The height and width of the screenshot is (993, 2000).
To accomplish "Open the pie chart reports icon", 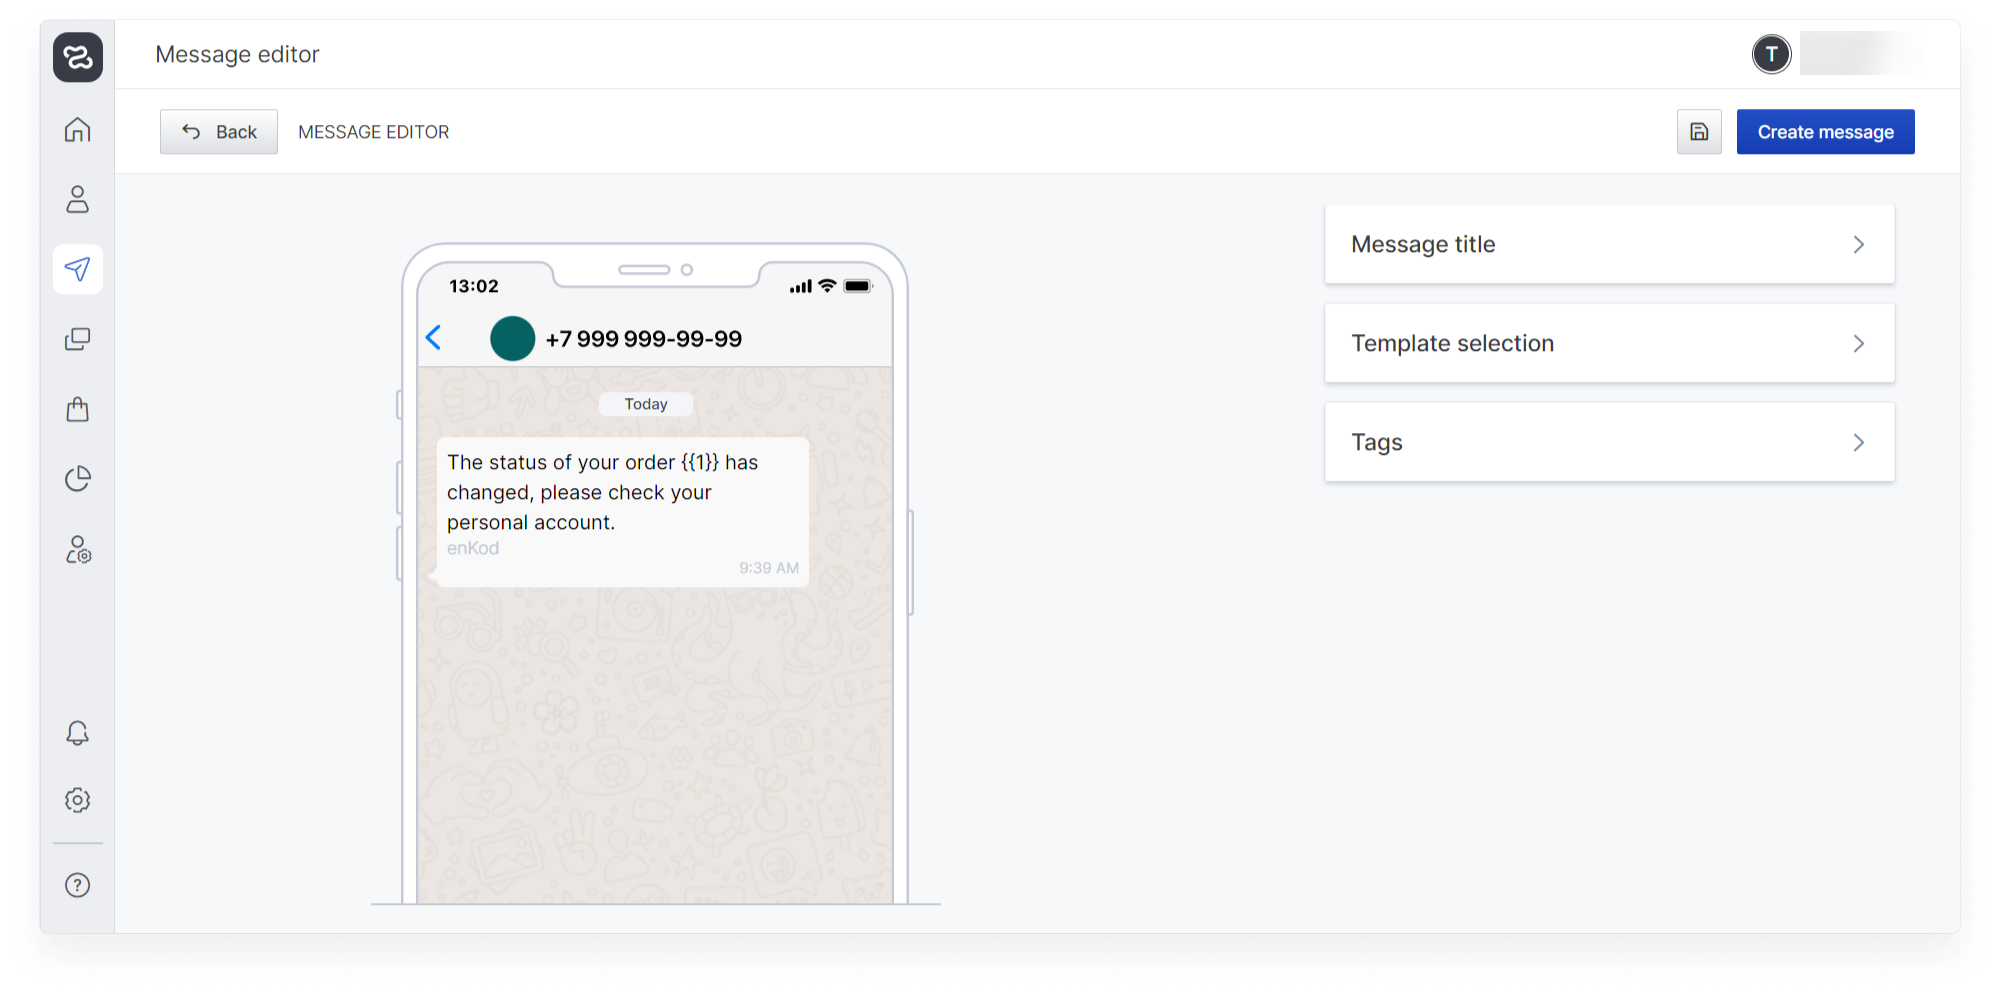I will pos(77,479).
